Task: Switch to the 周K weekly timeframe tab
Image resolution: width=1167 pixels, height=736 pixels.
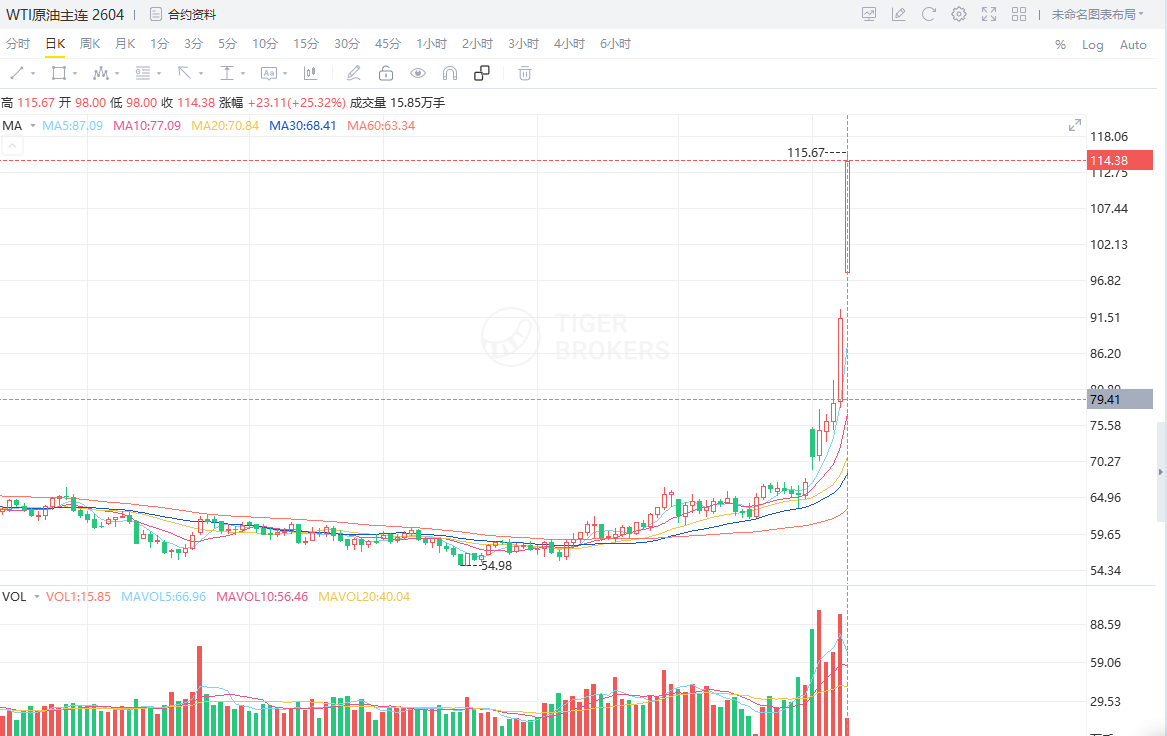Action: [x=90, y=44]
